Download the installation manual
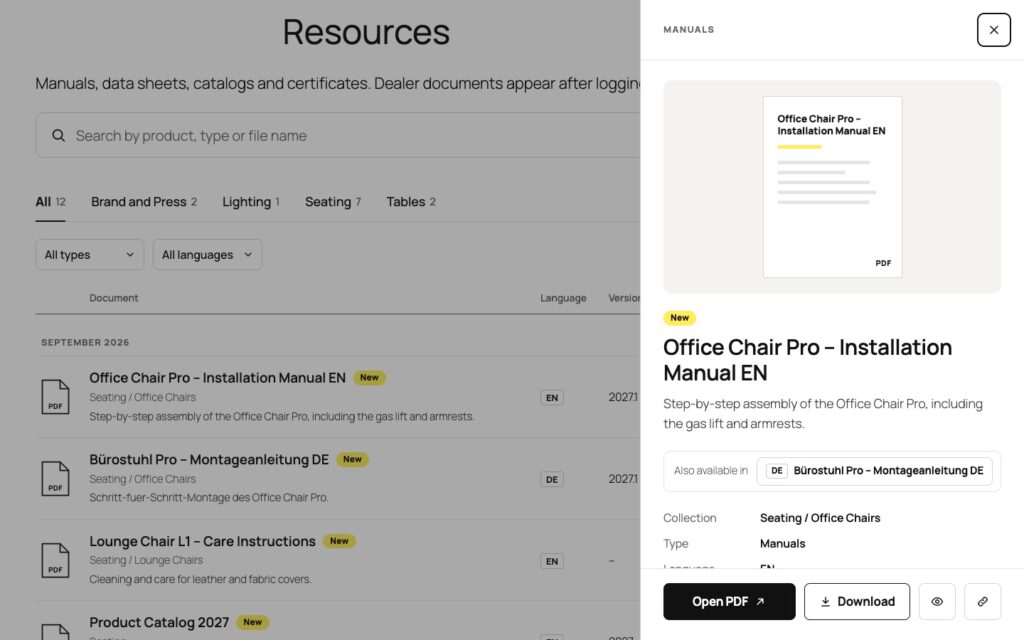This screenshot has width=1024, height=640. pos(856,601)
